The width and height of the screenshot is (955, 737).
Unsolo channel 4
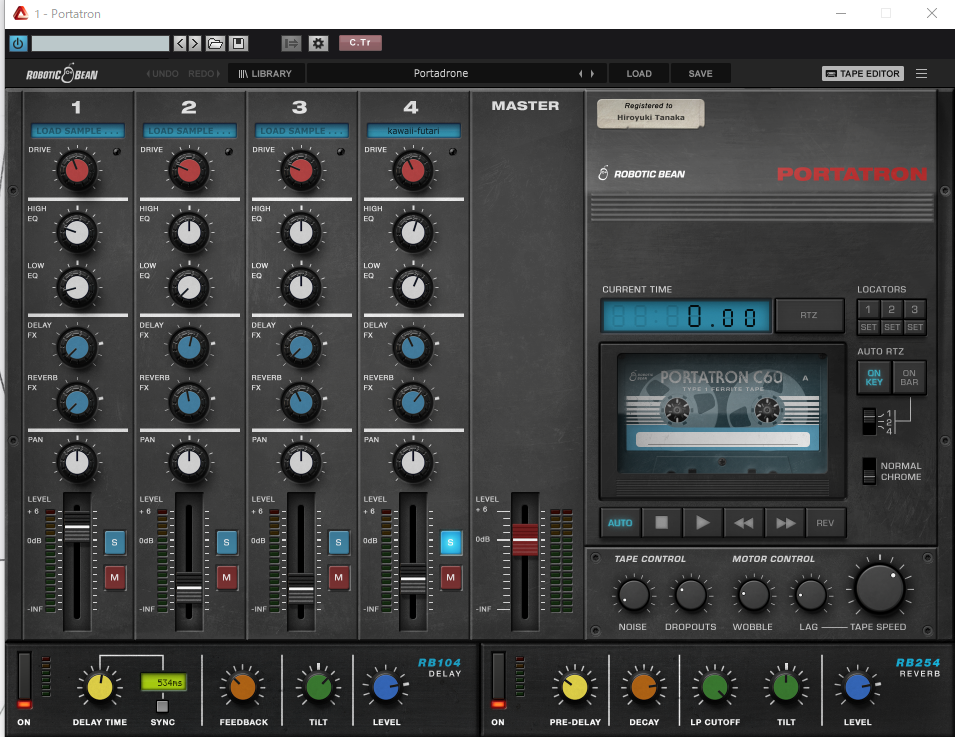451,542
